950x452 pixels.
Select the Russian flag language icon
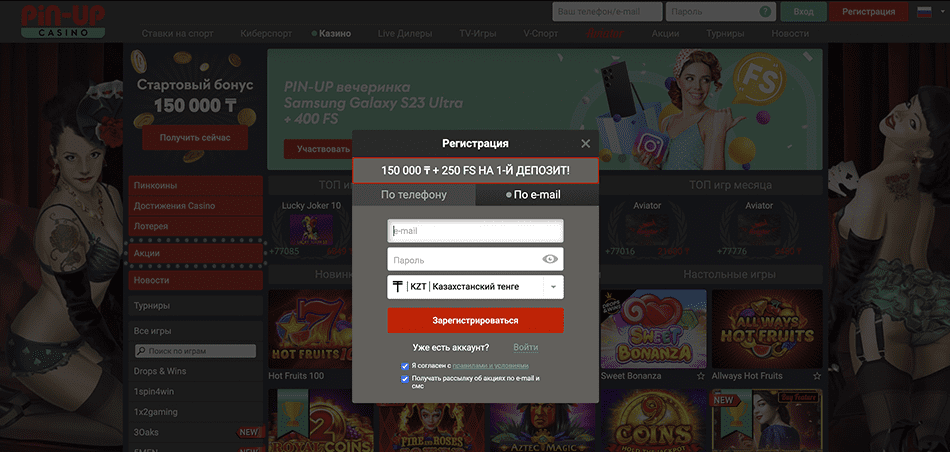[x=924, y=12]
